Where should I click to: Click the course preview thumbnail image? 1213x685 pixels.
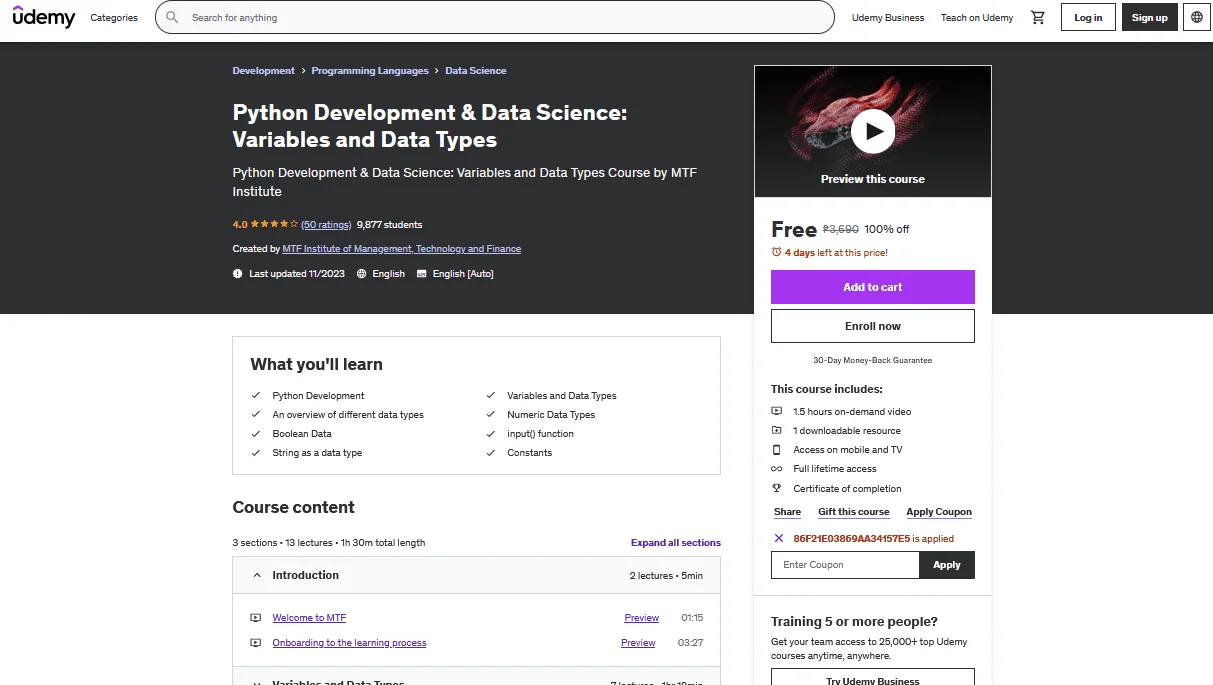873,131
